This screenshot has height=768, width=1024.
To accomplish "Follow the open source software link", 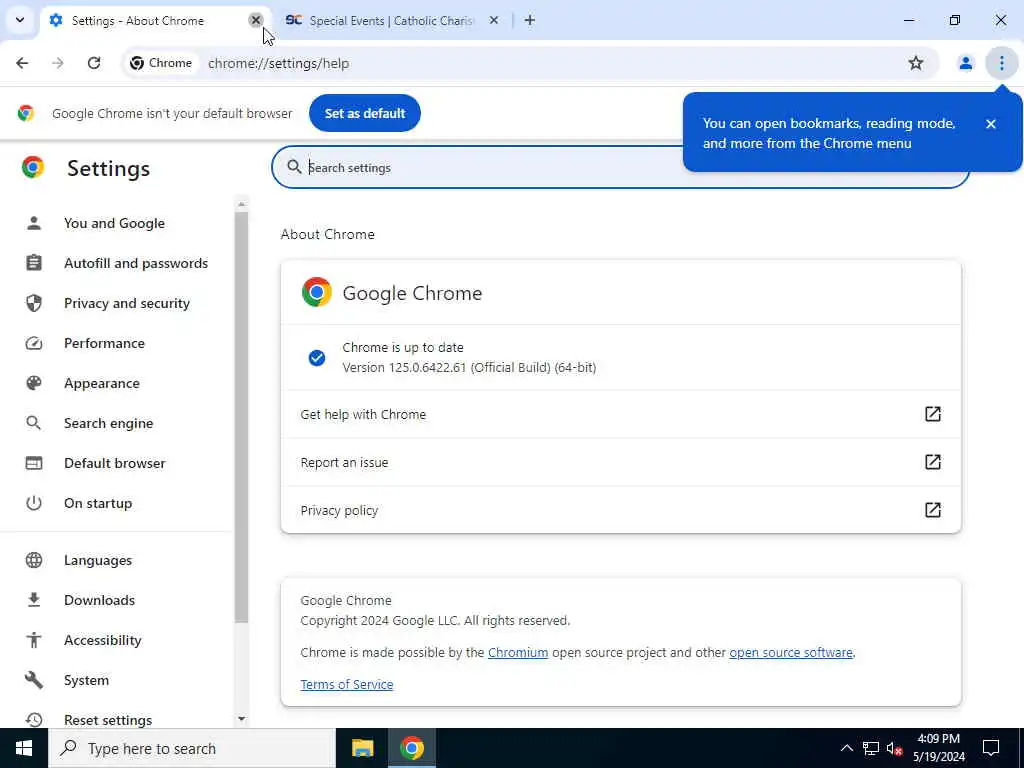I will (791, 652).
